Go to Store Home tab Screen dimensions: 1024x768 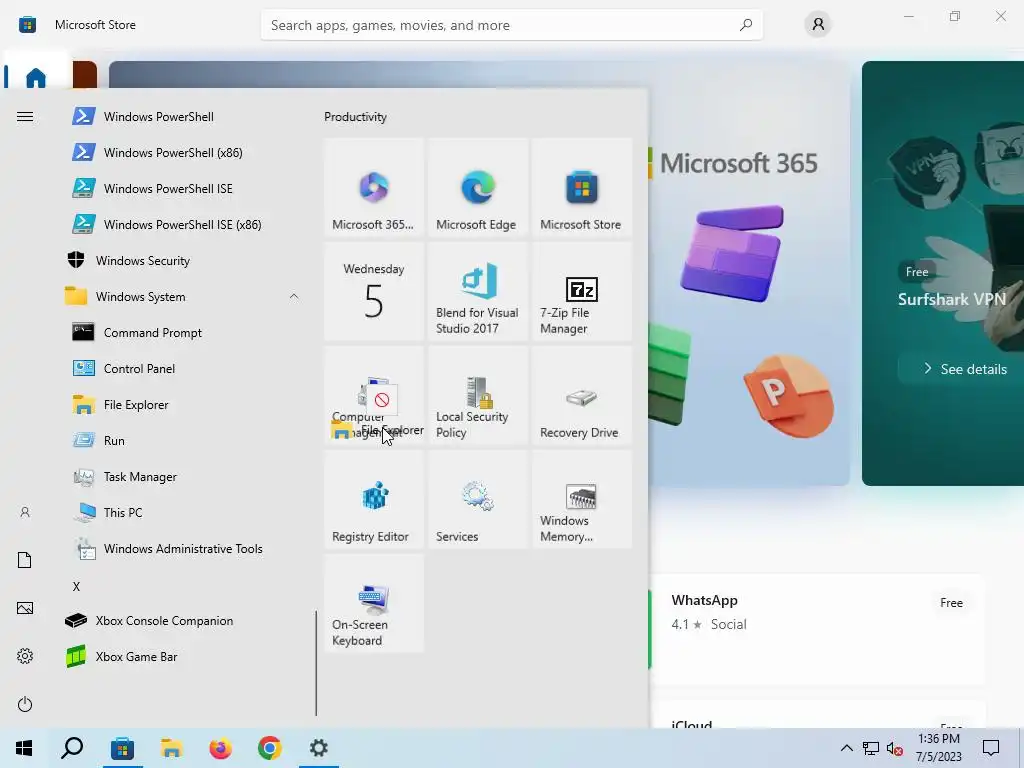(35, 78)
